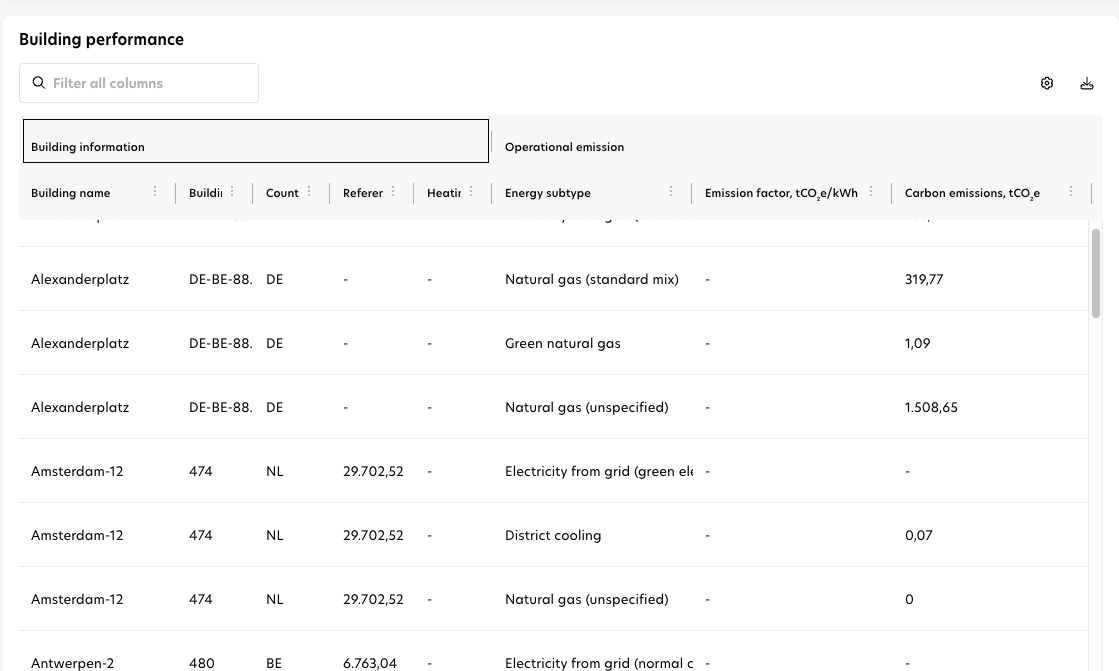1119x671 pixels.
Task: Select the Building information column group
Action: tap(255, 141)
